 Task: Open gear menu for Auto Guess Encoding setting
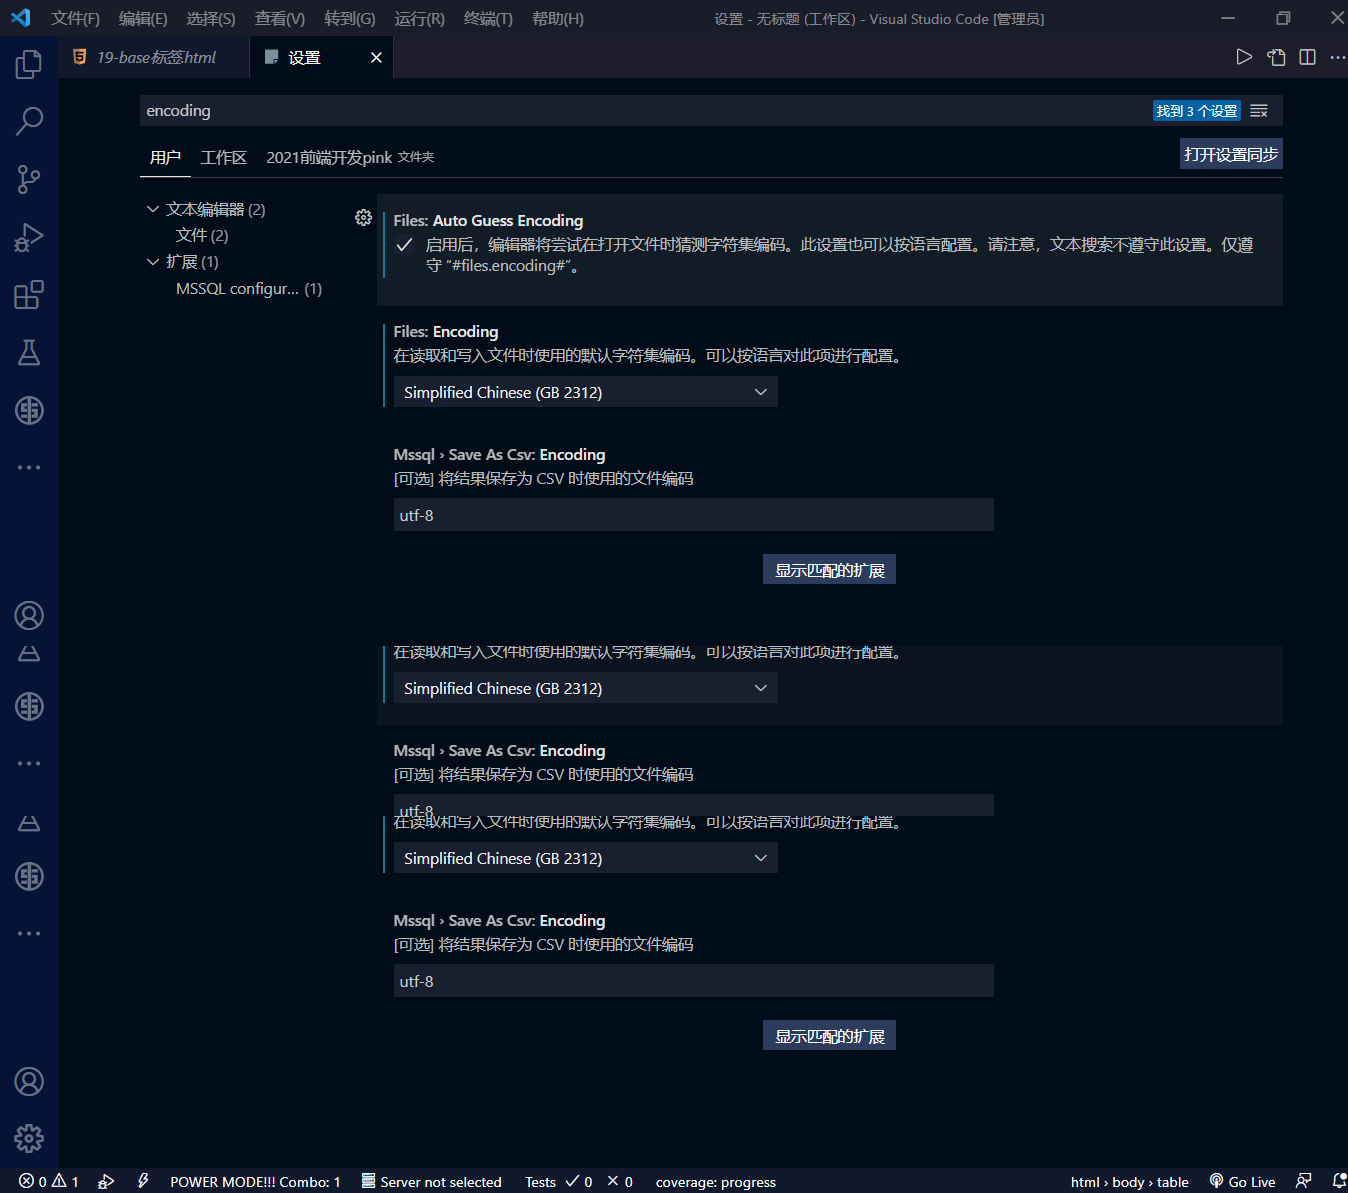point(363,217)
